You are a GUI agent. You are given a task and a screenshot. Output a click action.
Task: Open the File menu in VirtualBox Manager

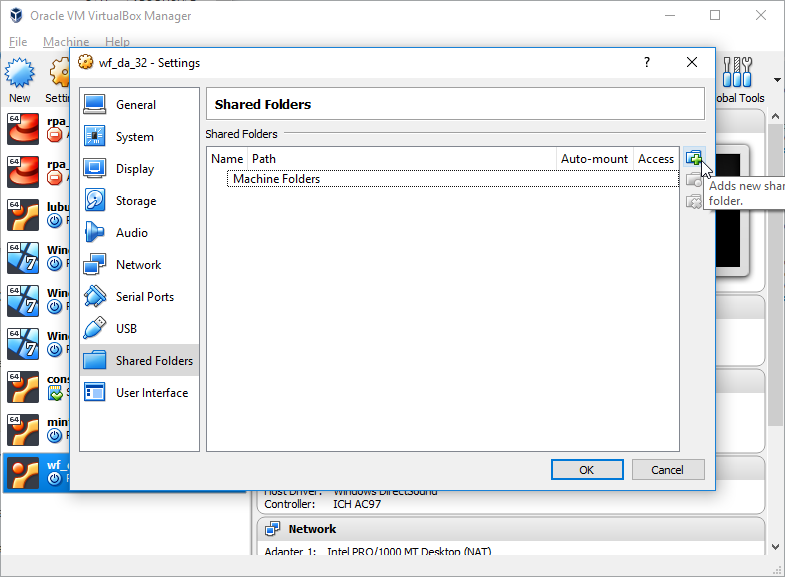pyautogui.click(x=18, y=42)
